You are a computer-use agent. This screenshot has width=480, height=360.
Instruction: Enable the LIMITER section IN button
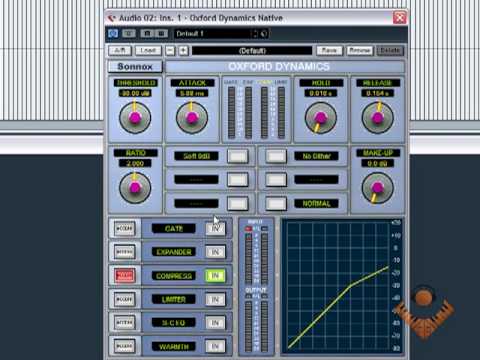(215, 299)
